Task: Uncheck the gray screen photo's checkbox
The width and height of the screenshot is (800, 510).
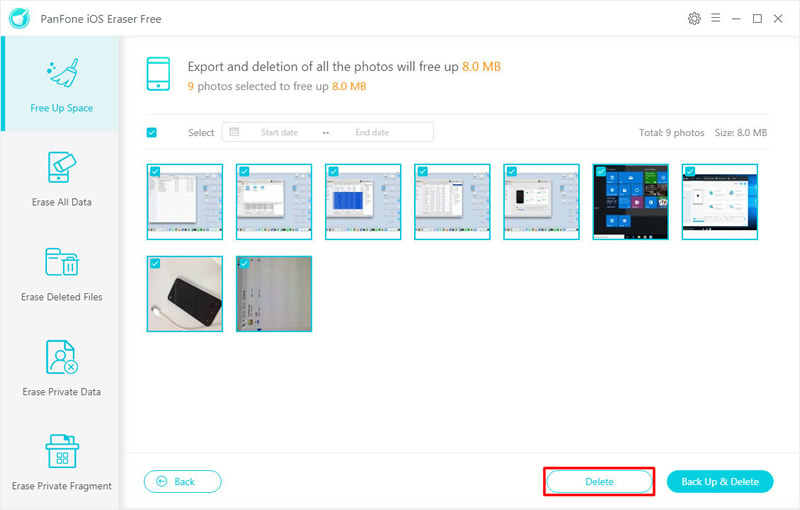Action: 244,263
